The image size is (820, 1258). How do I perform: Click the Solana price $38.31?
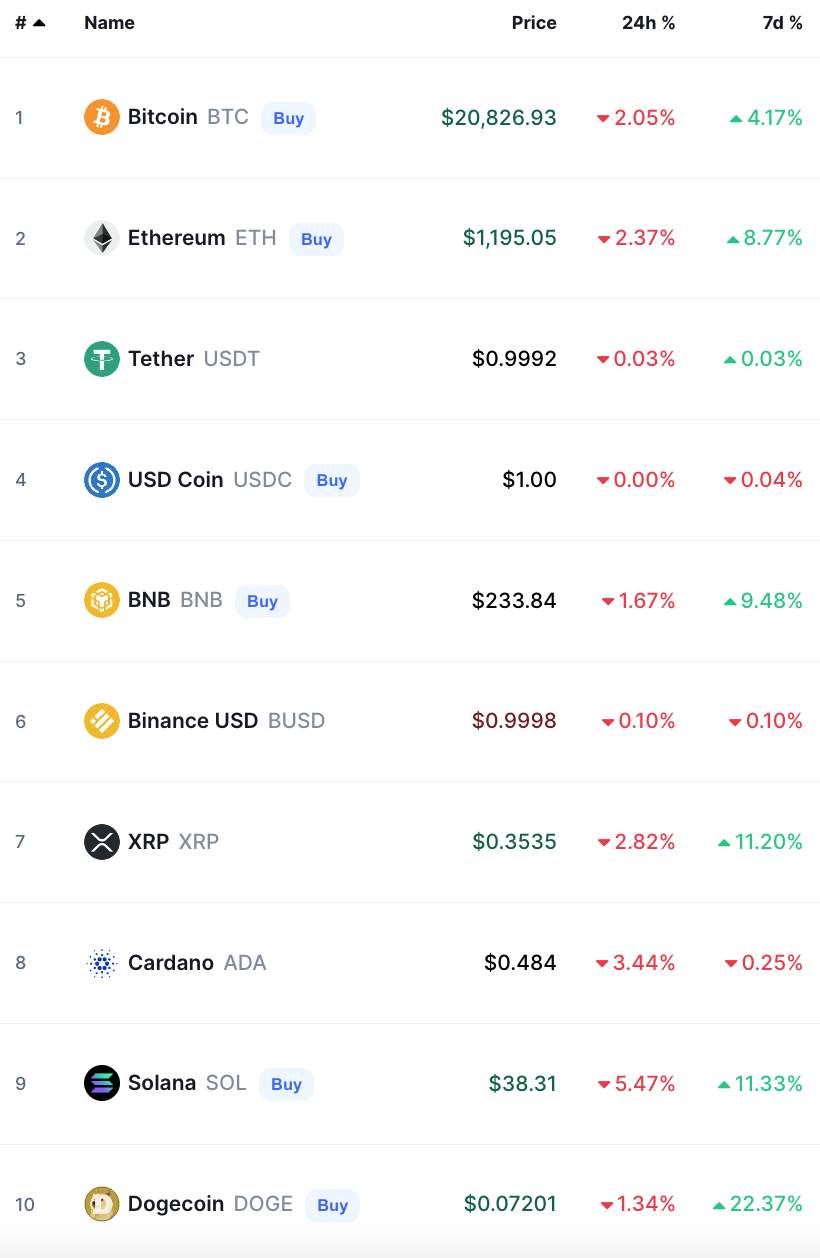pos(522,1084)
